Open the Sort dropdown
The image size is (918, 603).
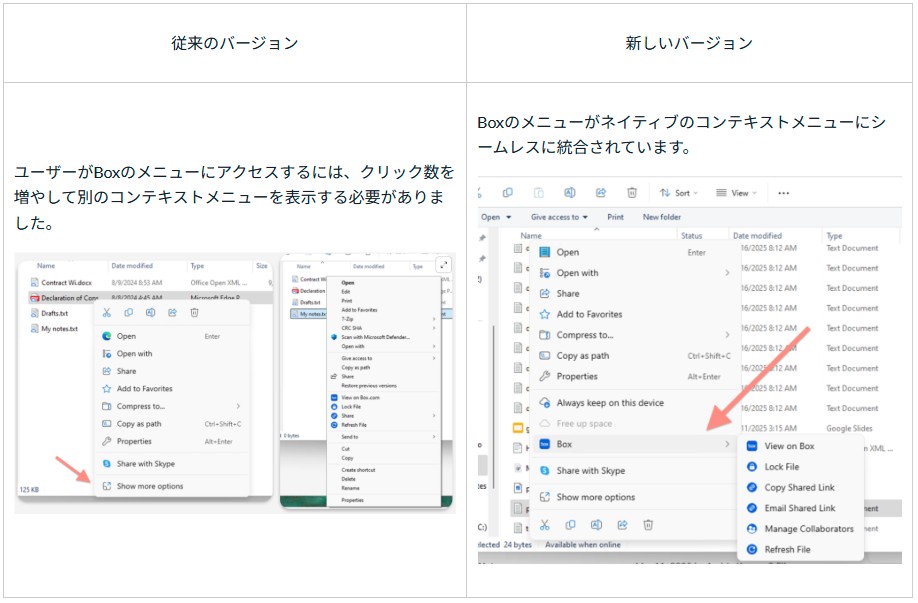coord(679,192)
